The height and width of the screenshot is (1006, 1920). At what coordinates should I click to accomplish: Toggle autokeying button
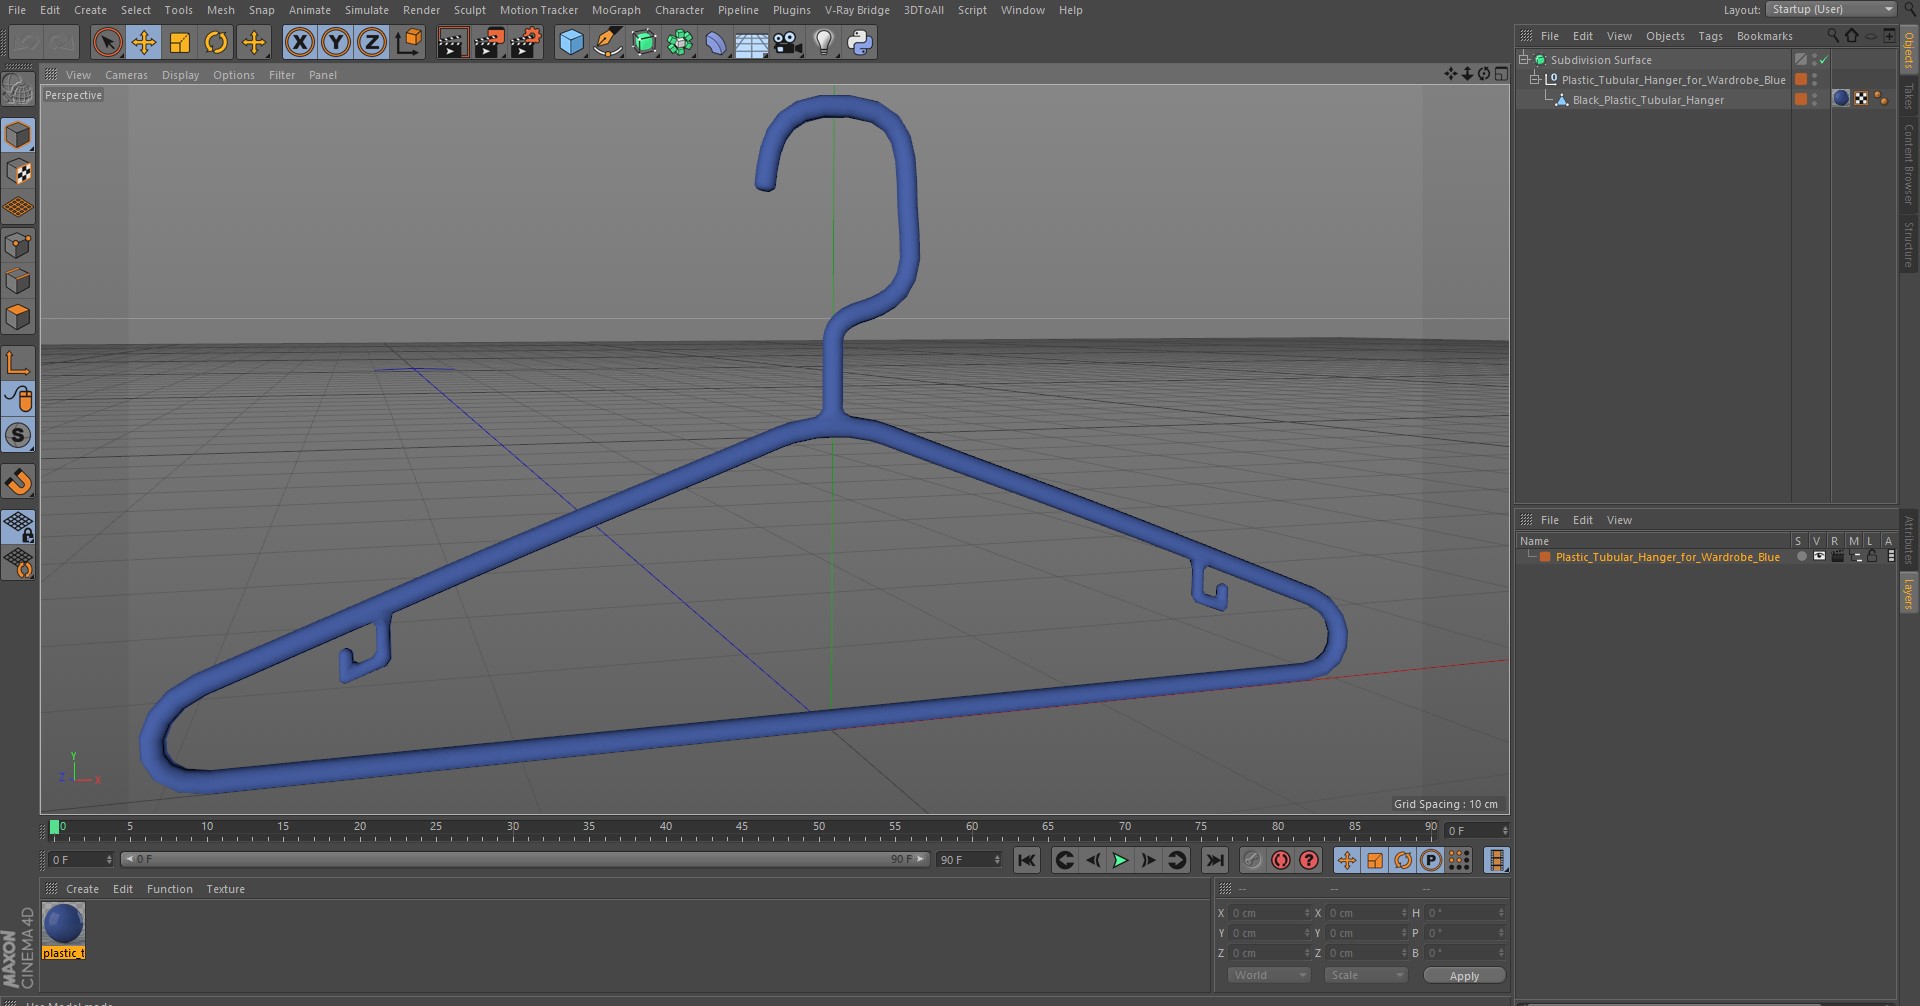1280,860
